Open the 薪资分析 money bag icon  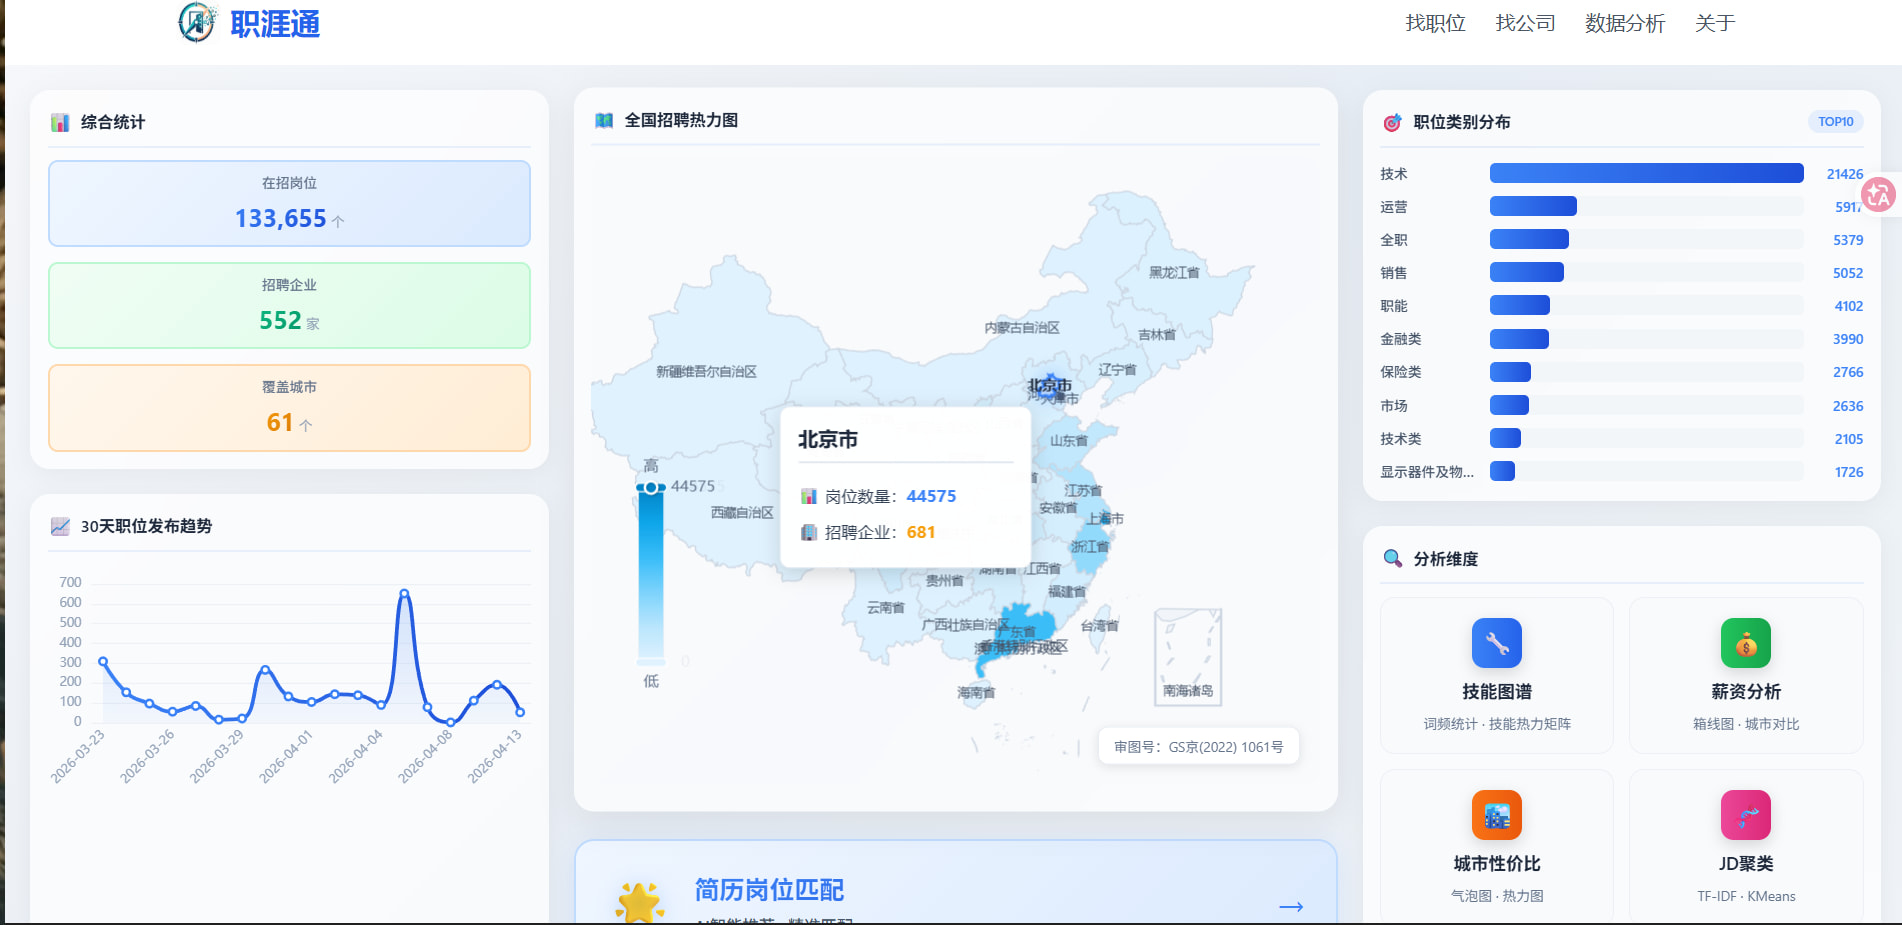tap(1745, 643)
